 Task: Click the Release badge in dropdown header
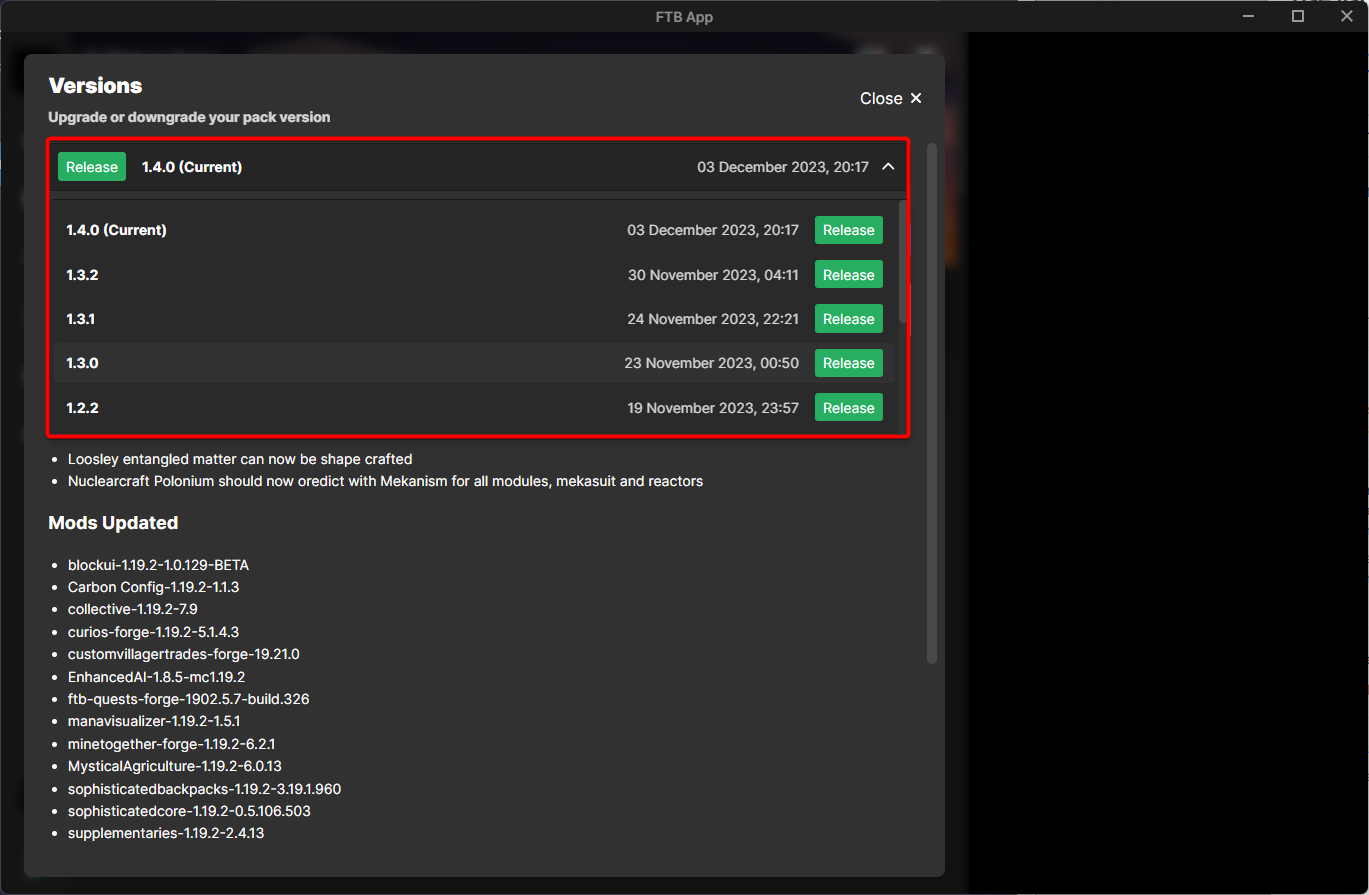[92, 167]
